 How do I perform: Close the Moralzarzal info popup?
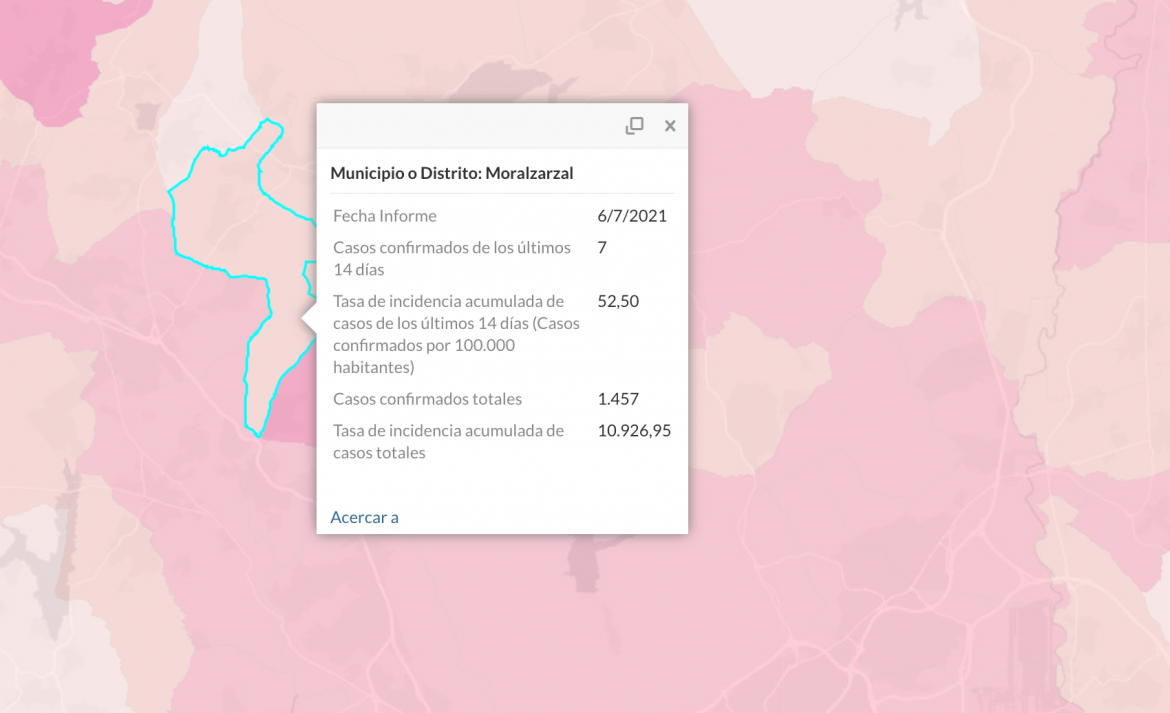670,126
